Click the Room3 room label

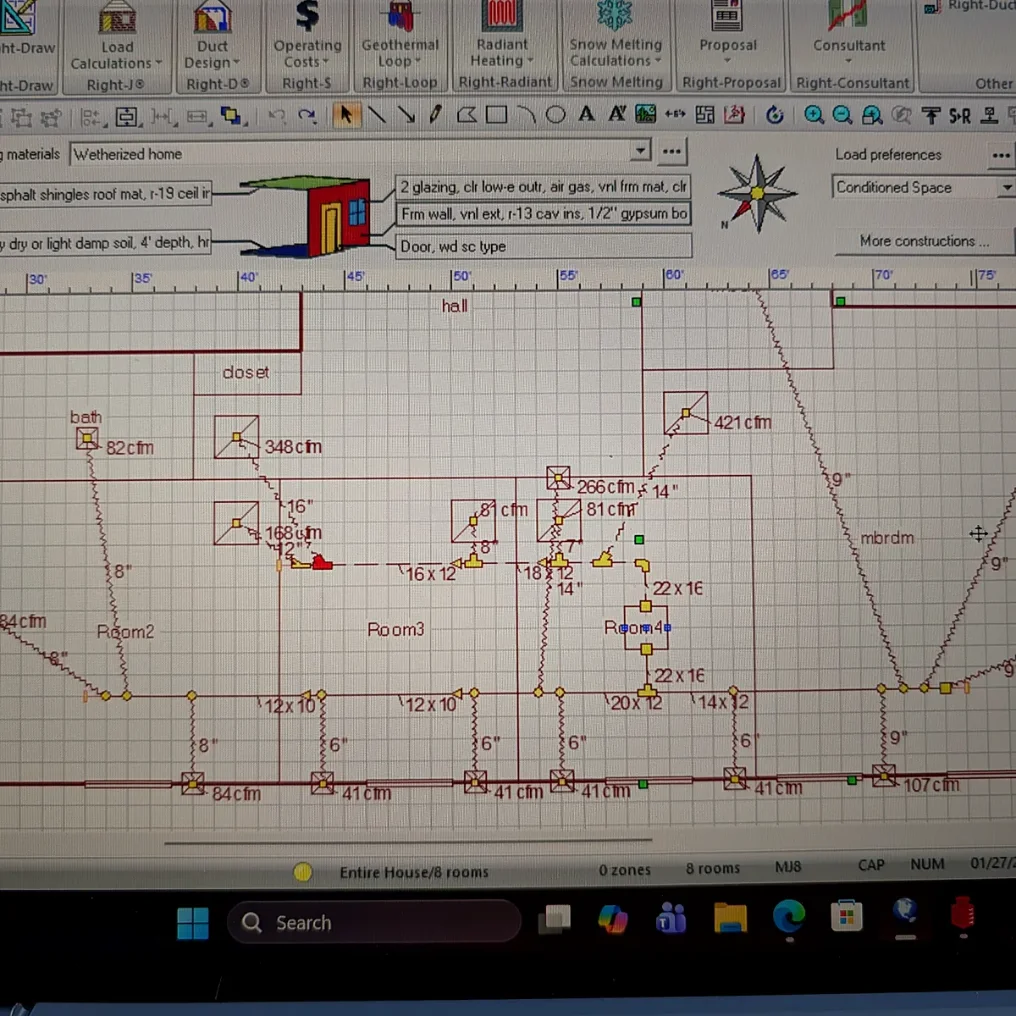click(x=396, y=629)
